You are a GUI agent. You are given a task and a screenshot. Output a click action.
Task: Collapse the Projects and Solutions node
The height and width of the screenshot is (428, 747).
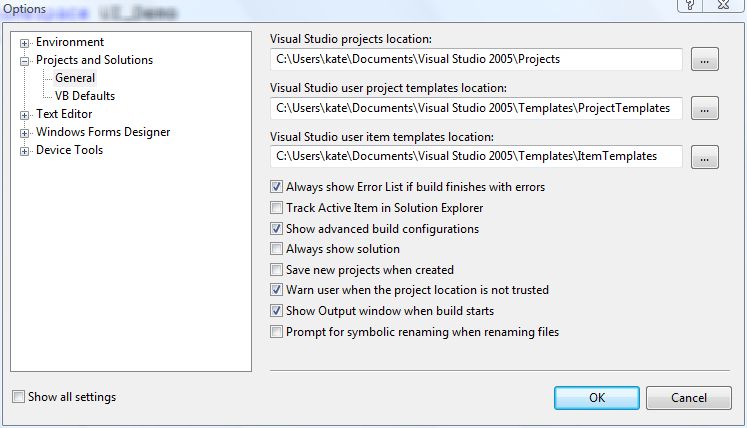pyautogui.click(x=24, y=61)
